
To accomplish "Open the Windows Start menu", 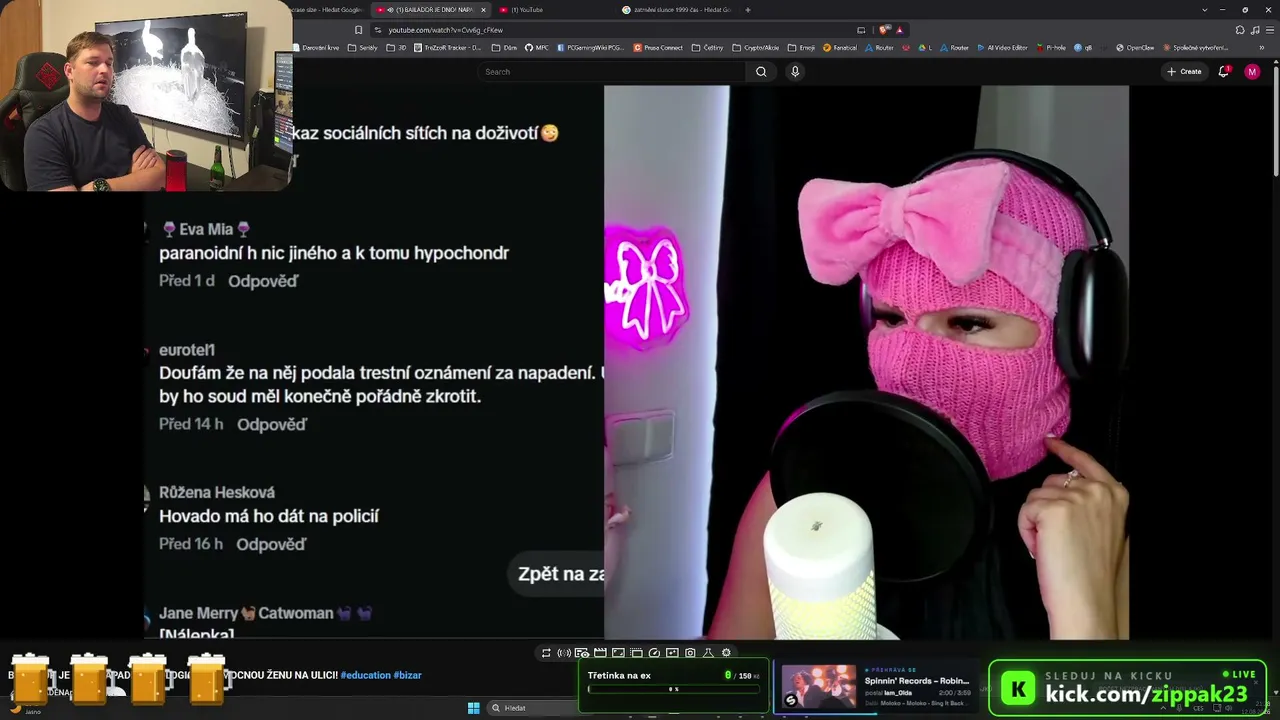I will pos(474,708).
